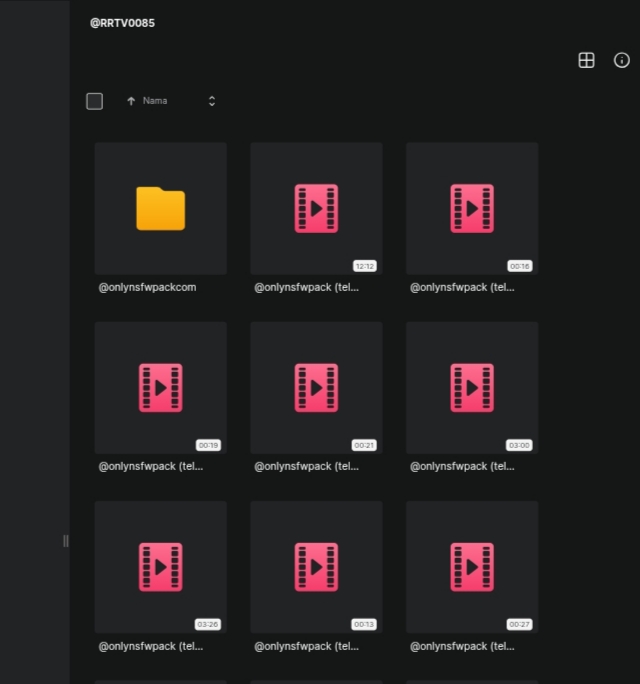Sort the files by the Nama label
This screenshot has height=684, width=640.
tap(155, 101)
